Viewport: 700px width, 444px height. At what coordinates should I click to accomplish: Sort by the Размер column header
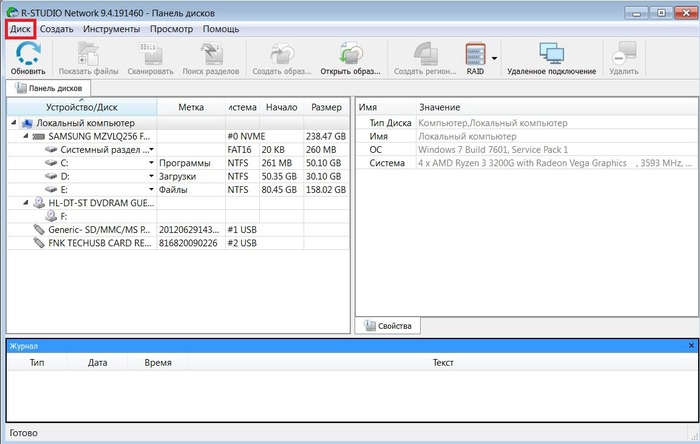tap(325, 107)
